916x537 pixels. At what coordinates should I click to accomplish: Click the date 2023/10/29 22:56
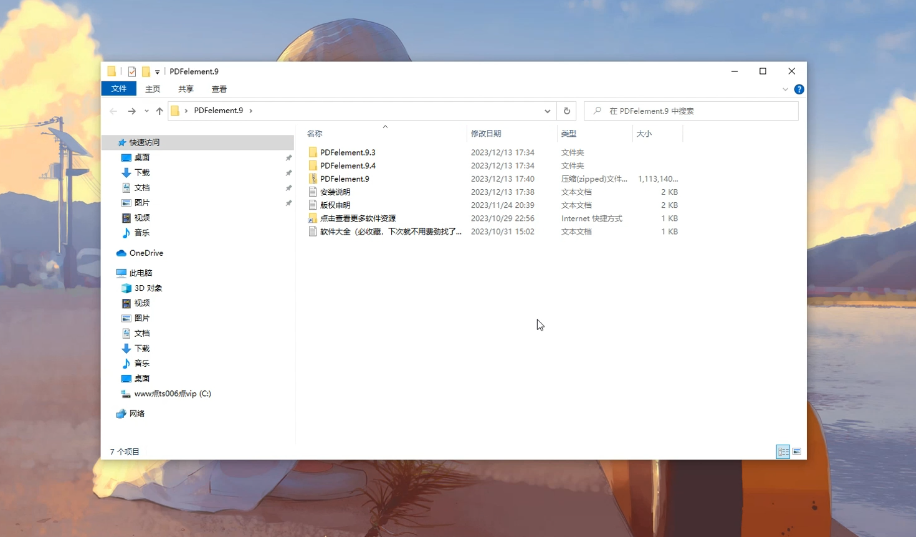[502, 219]
